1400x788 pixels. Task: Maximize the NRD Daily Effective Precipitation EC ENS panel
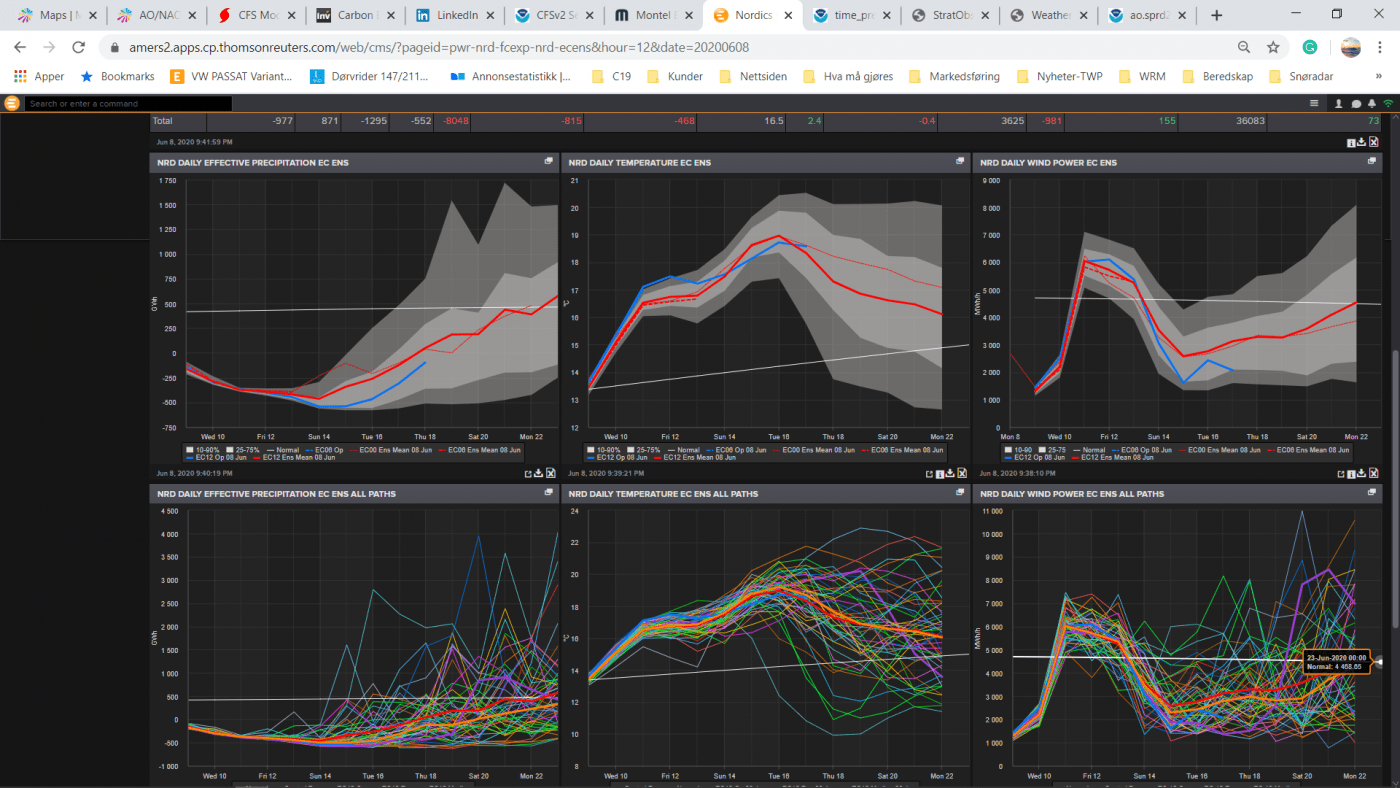click(x=548, y=161)
